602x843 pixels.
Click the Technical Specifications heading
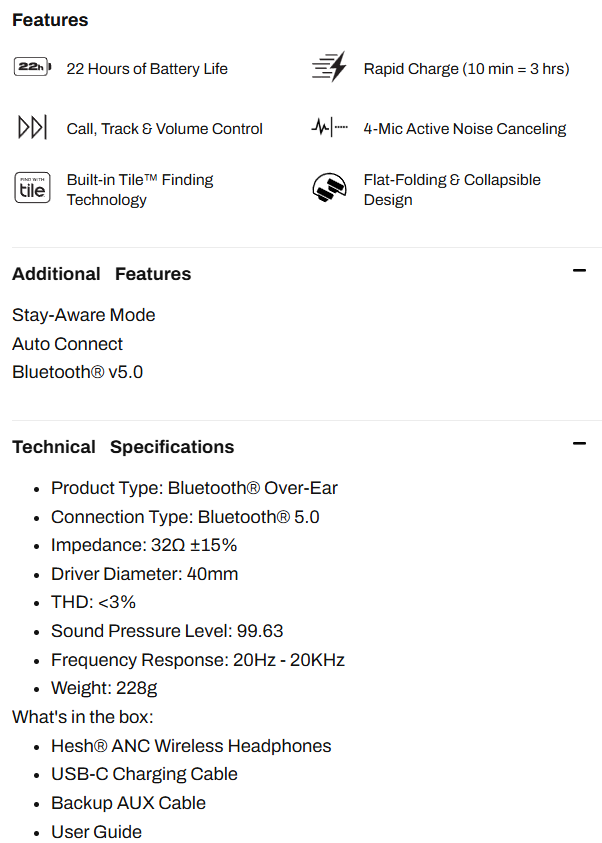[x=123, y=447]
